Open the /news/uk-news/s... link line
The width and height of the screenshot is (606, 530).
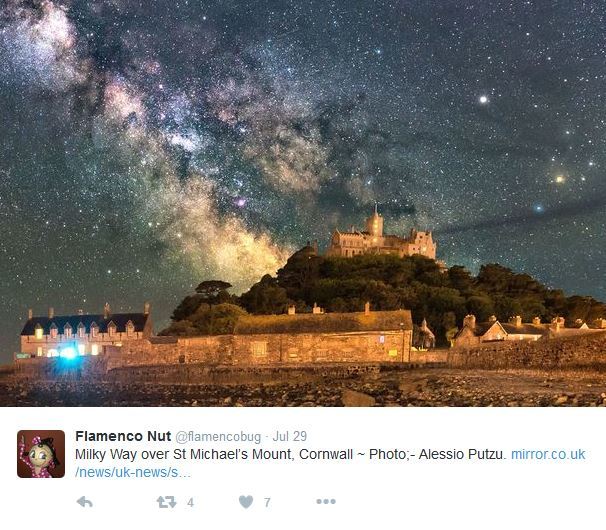click(133, 472)
